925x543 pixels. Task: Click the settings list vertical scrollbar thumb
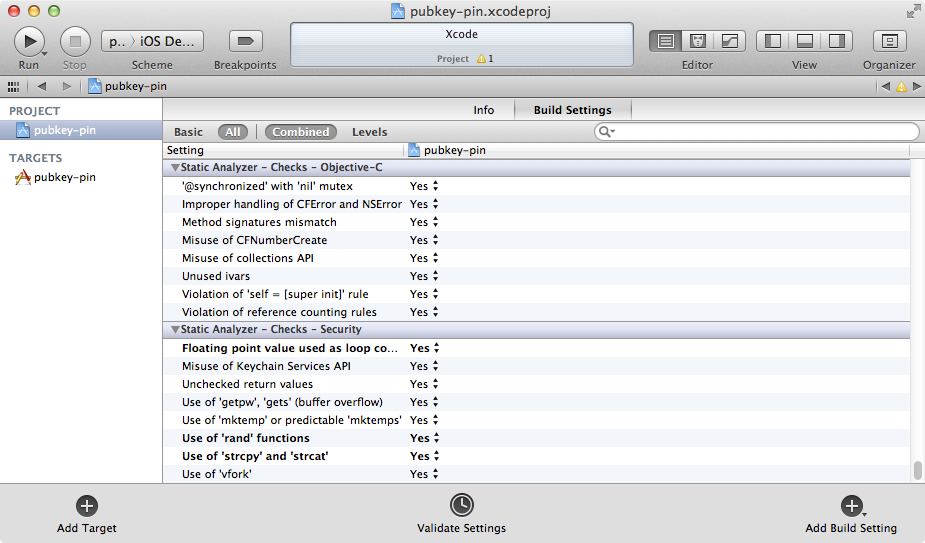coord(917,470)
